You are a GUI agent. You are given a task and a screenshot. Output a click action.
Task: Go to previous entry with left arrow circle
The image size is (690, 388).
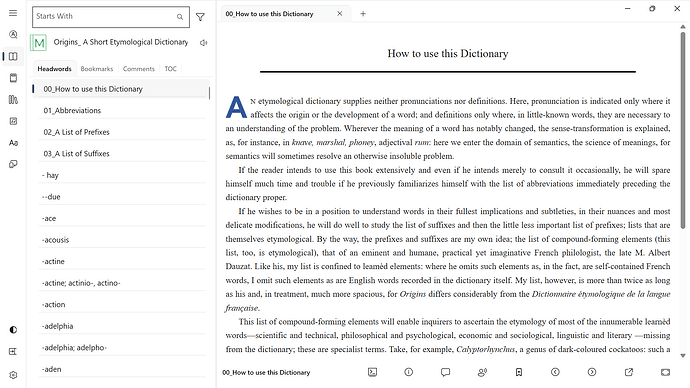click(555, 372)
